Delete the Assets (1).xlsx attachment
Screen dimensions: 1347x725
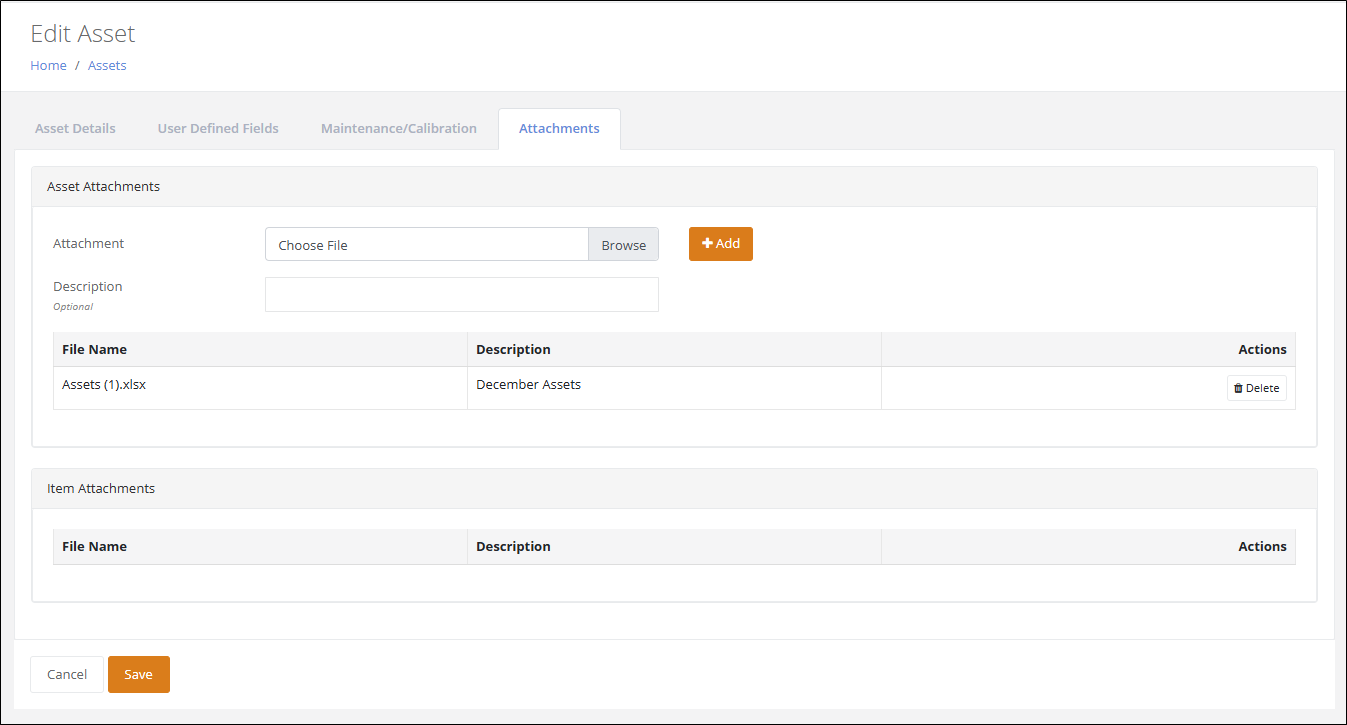(x=1257, y=388)
